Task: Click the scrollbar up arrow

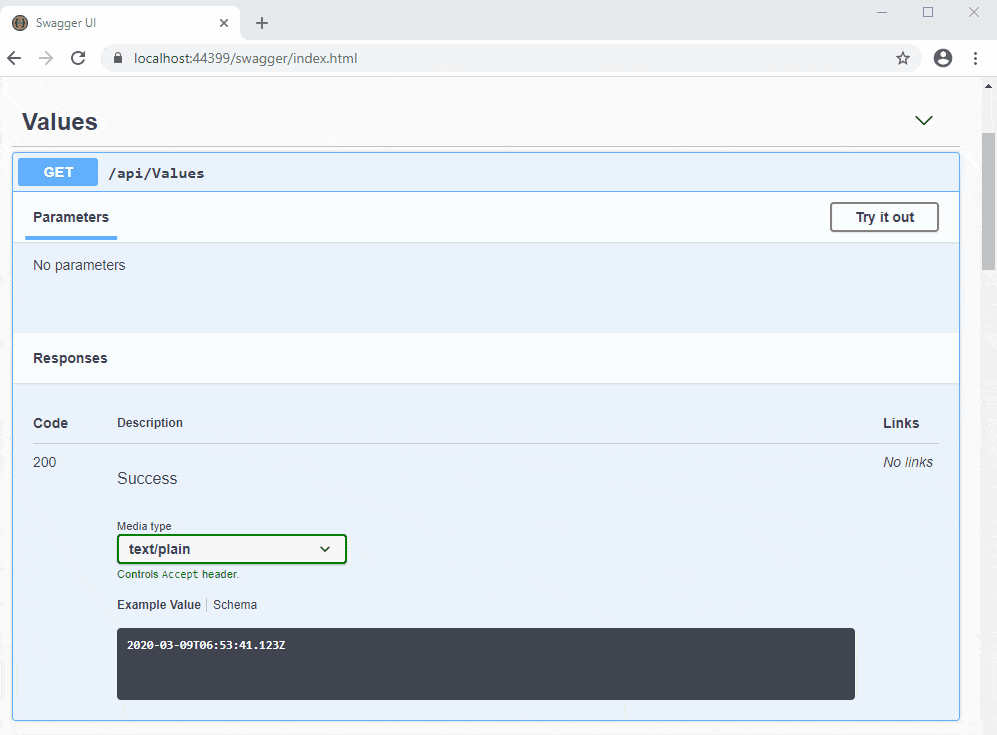Action: (988, 86)
